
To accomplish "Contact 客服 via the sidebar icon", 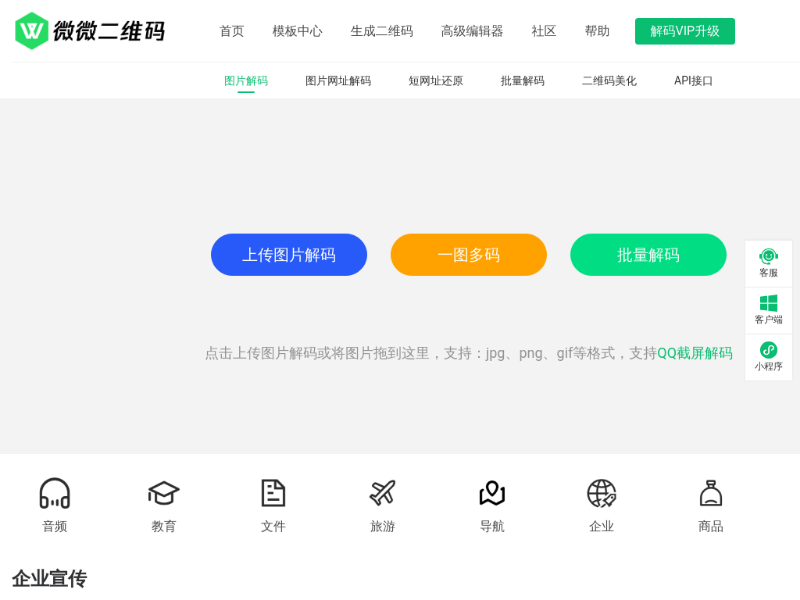I will [x=768, y=263].
